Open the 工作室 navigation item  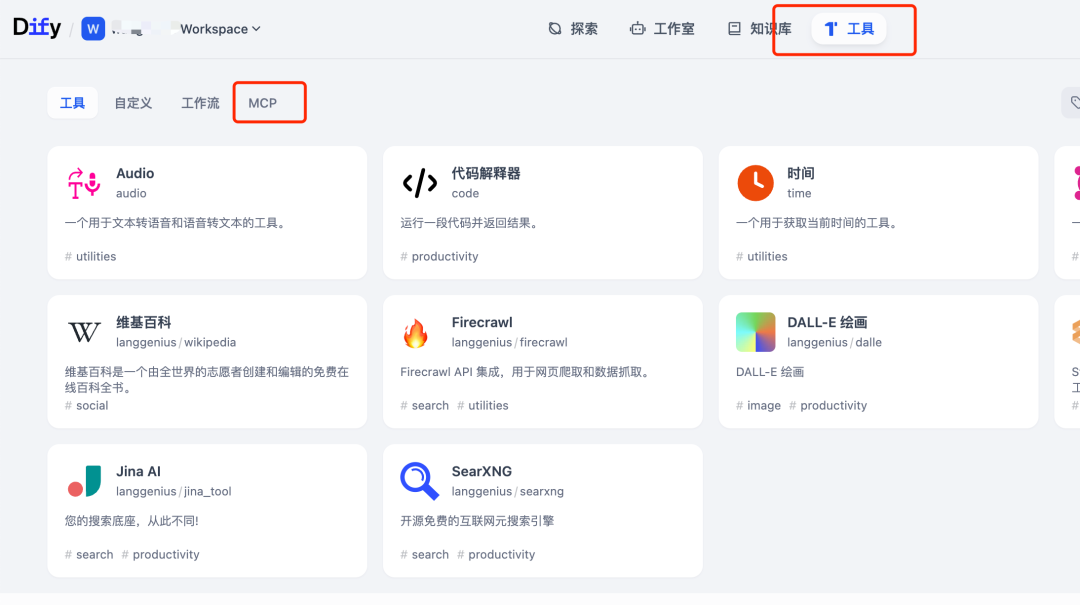click(662, 29)
